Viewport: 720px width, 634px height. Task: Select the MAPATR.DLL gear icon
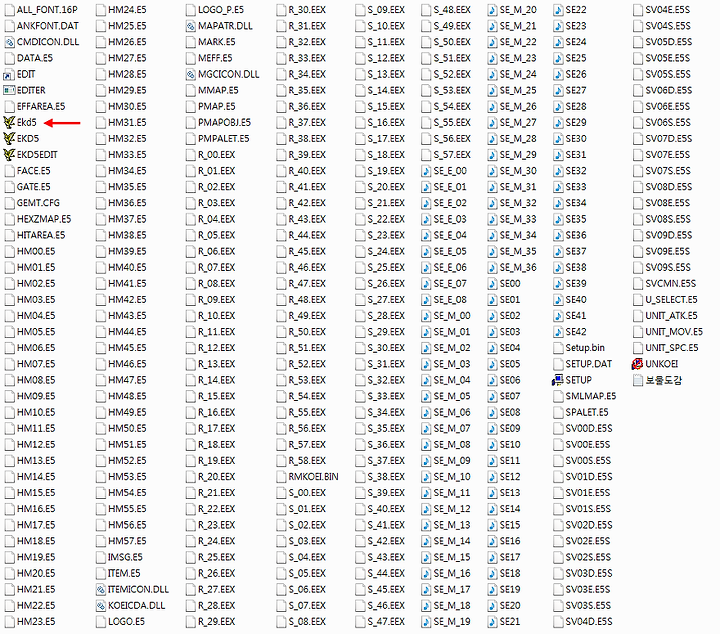click(191, 26)
